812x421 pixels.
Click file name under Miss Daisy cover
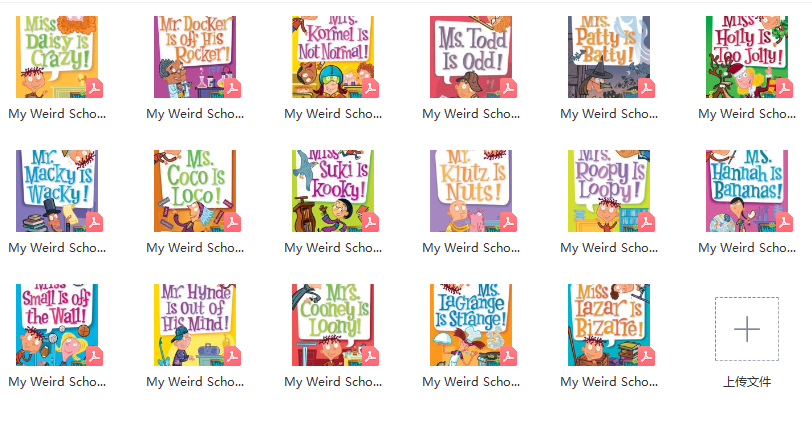(x=57, y=114)
